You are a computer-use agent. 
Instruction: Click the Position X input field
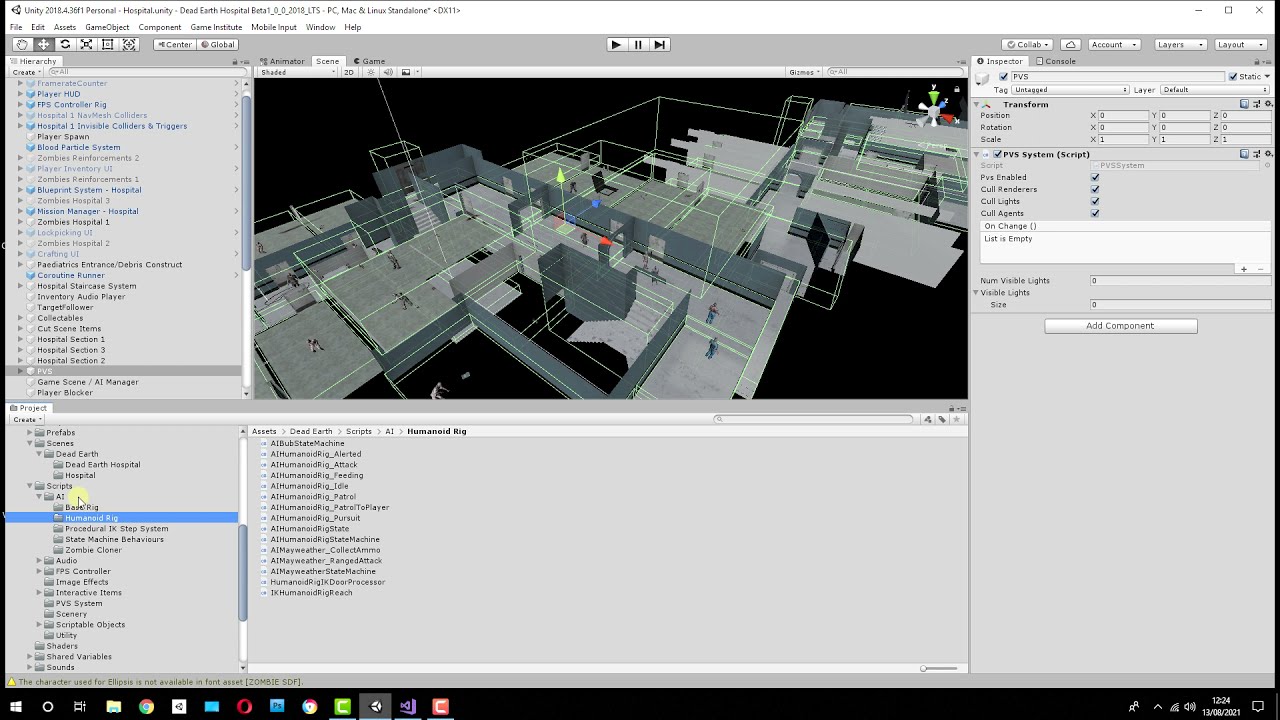1124,116
